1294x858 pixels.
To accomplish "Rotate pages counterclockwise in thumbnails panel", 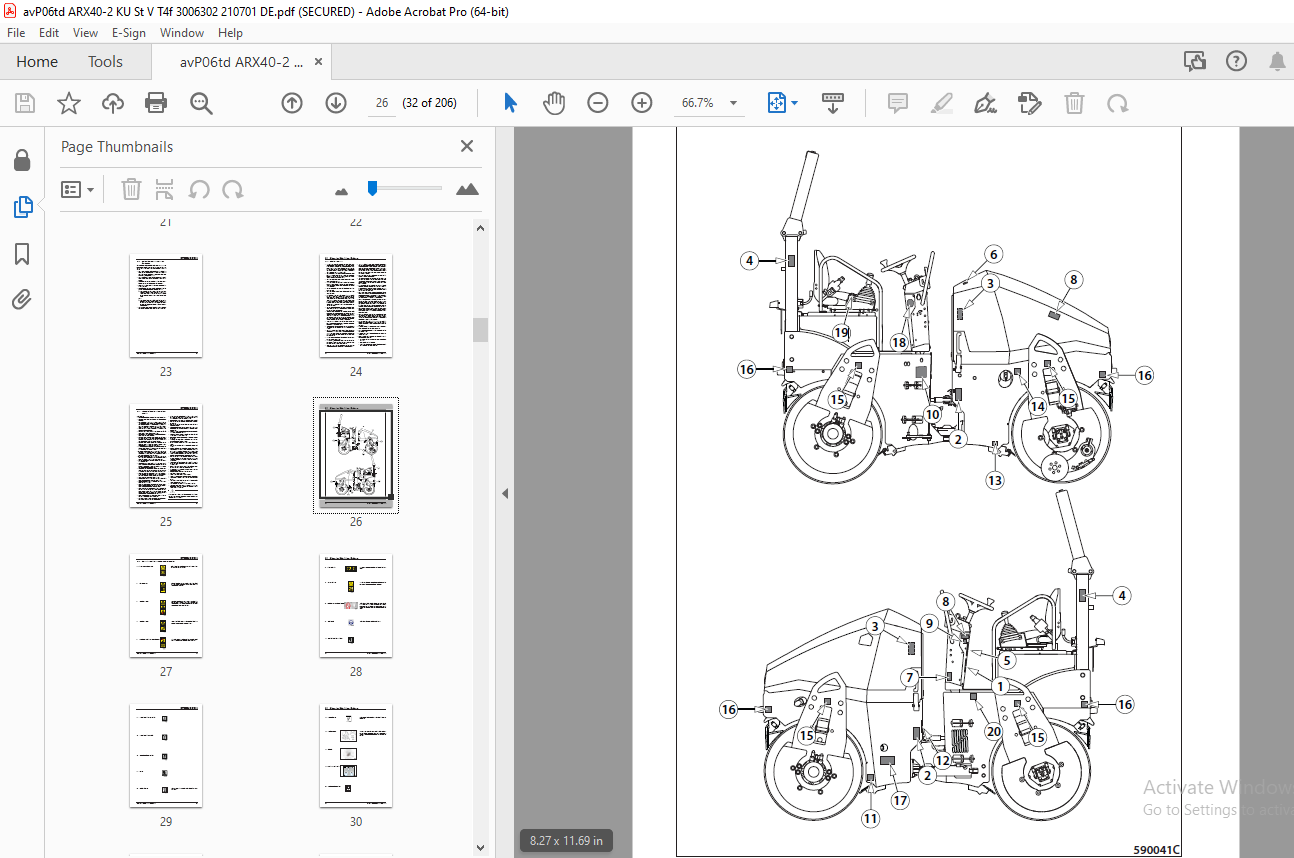I will [x=199, y=189].
